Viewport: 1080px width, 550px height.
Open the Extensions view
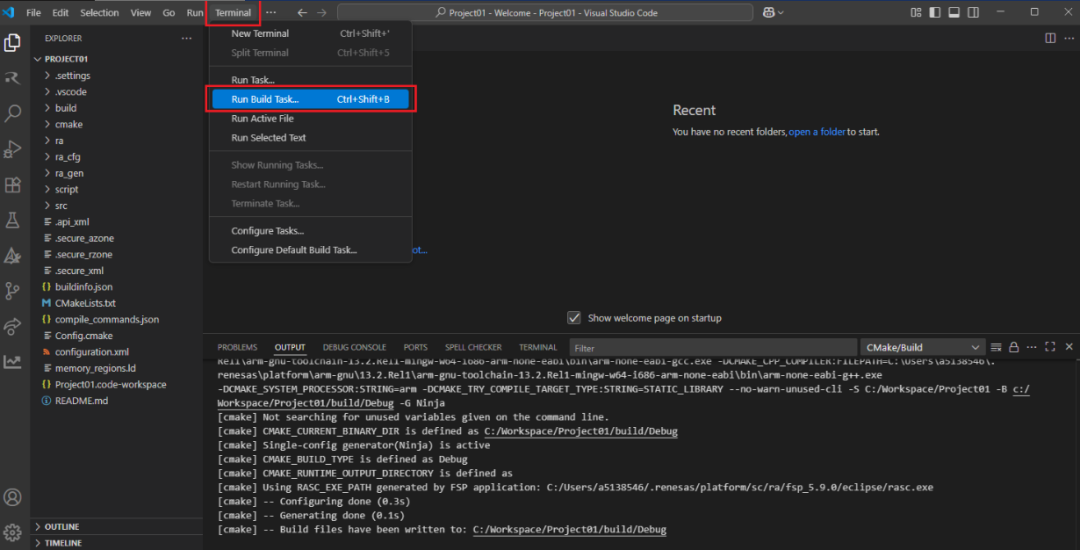13,185
